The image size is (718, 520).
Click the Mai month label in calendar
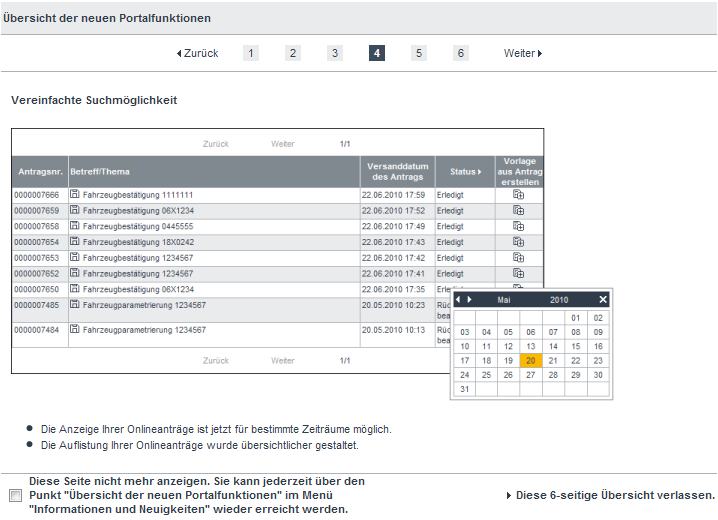[504, 300]
